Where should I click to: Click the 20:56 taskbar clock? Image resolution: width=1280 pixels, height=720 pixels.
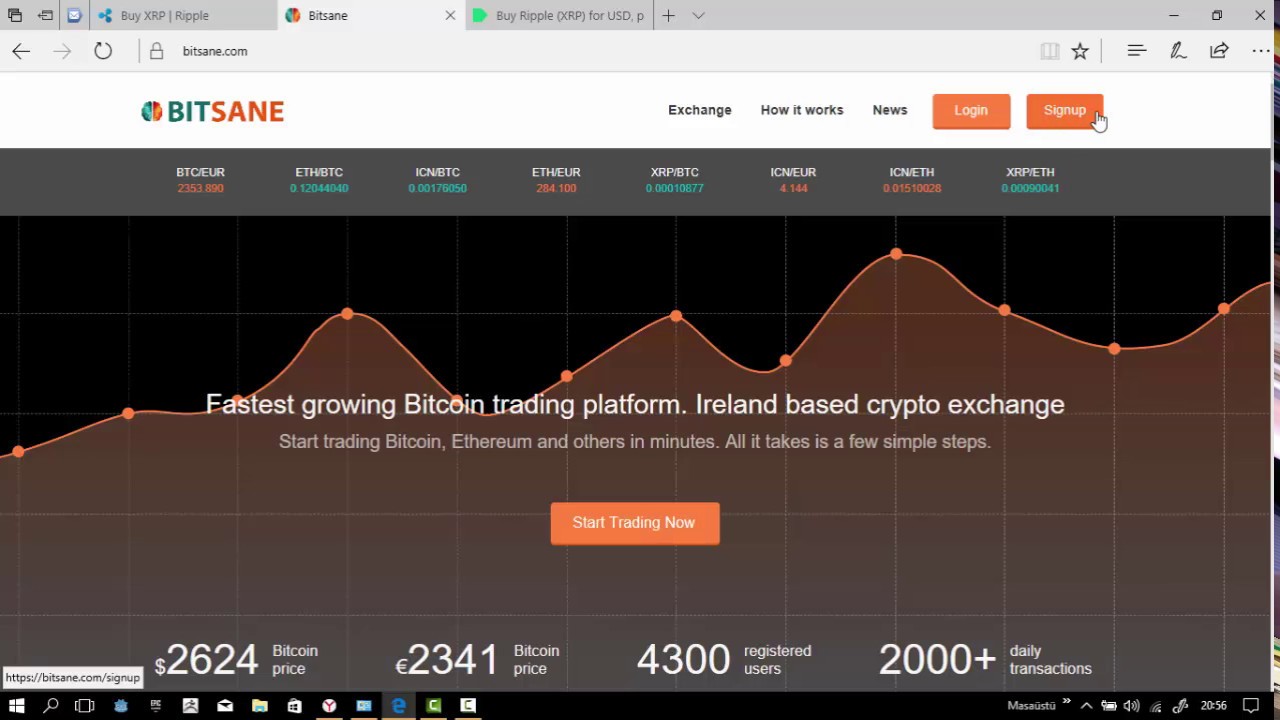(x=1213, y=705)
